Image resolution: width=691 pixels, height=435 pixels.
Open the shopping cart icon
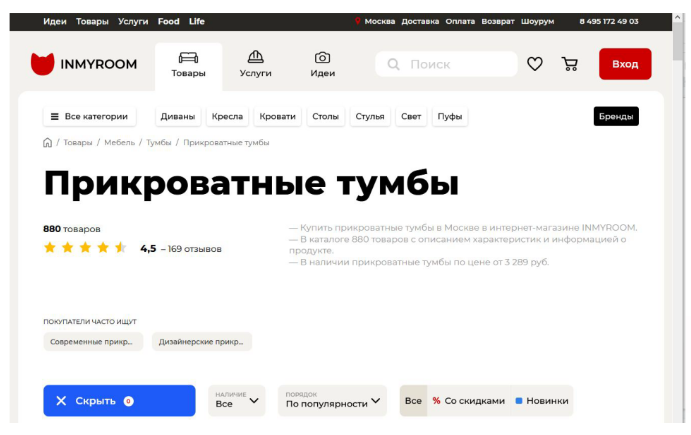pyautogui.click(x=570, y=64)
